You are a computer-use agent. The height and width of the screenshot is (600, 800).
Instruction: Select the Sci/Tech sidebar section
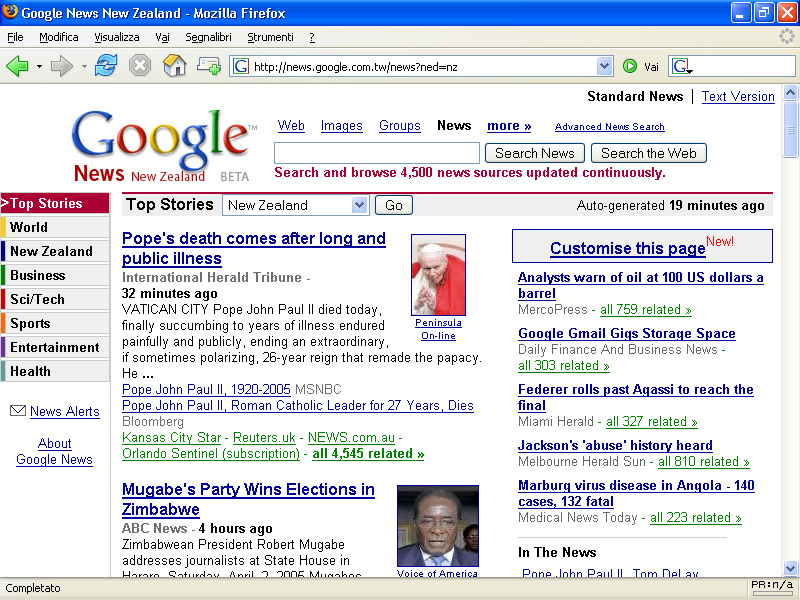tap(55, 299)
